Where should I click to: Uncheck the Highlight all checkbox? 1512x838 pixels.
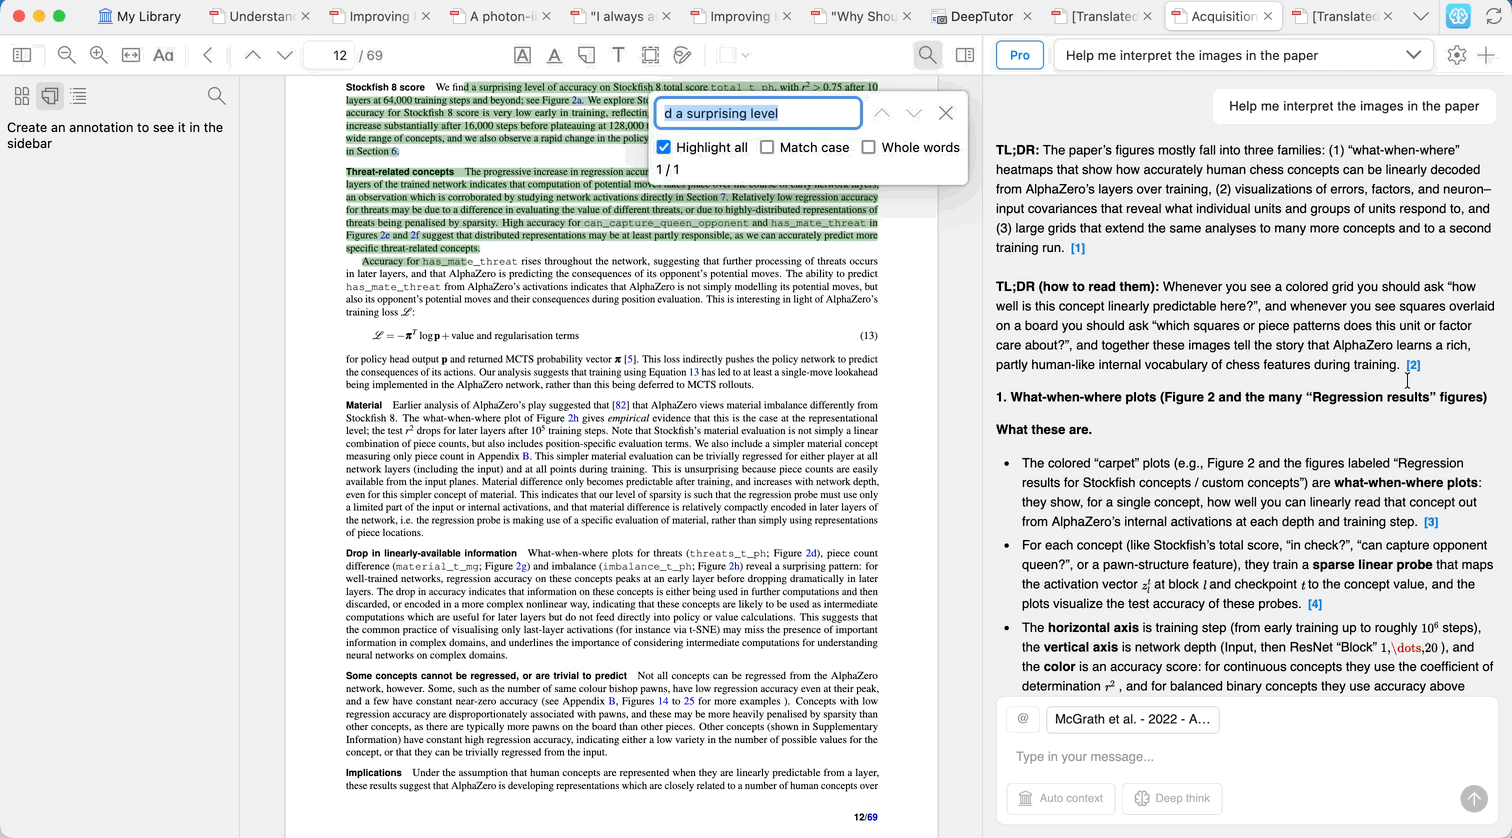(664, 147)
